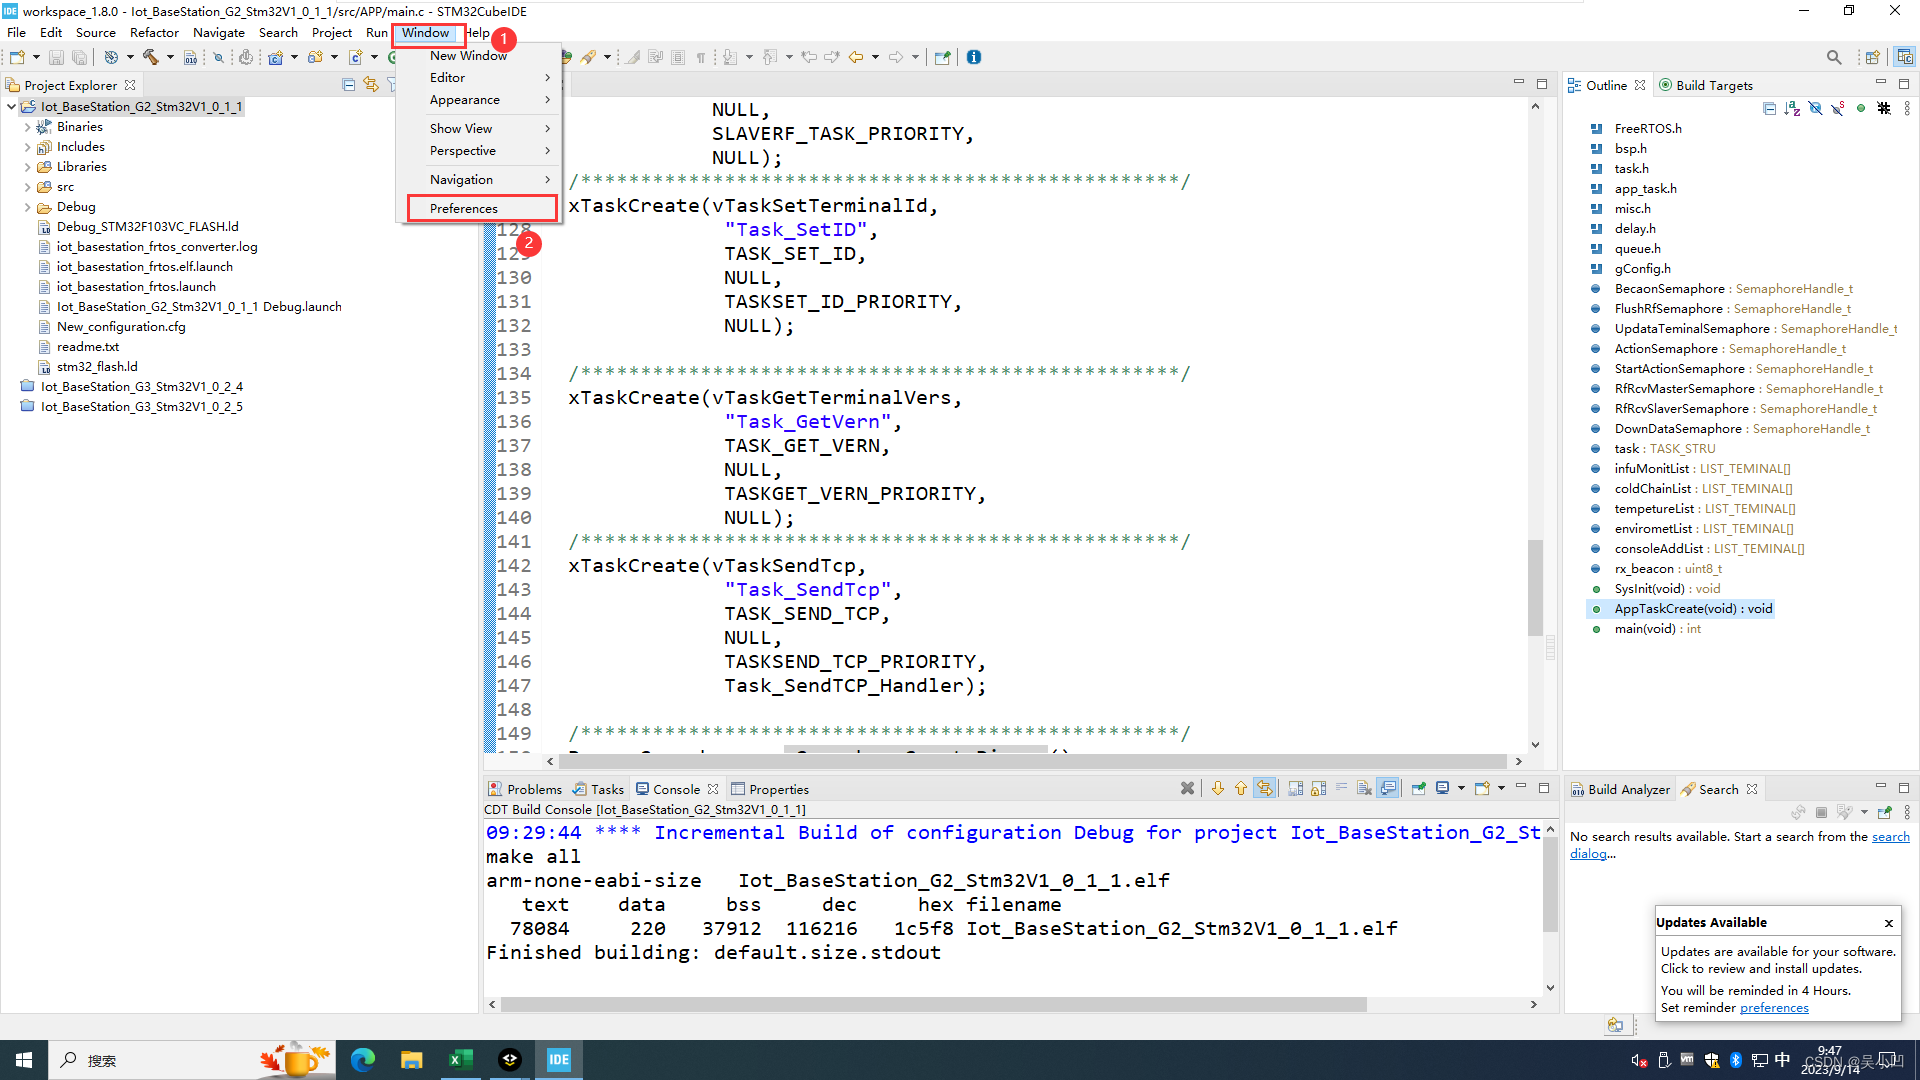Click the Pin Console icon

click(x=1418, y=788)
